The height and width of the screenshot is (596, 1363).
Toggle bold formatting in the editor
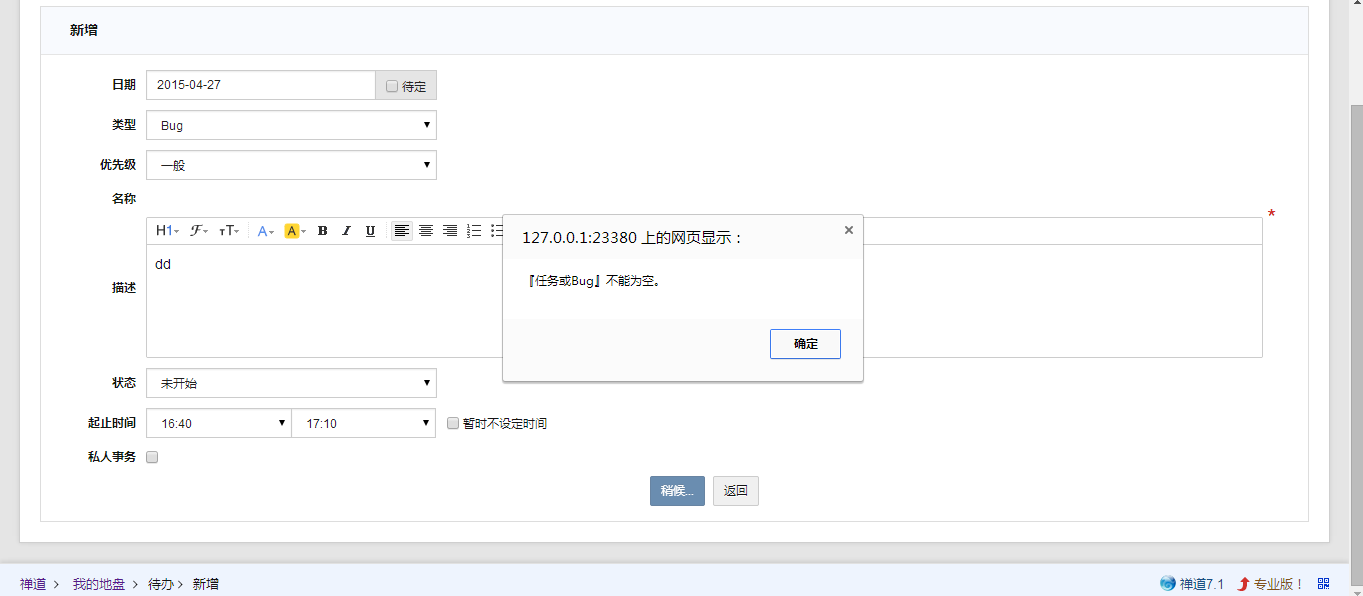[x=322, y=231]
